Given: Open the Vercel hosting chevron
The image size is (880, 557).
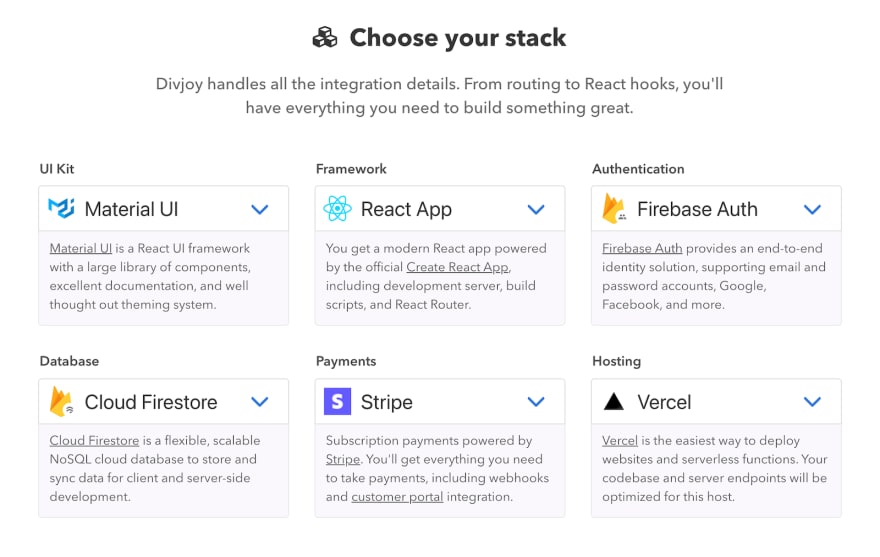Looking at the screenshot, I should pos(812,401).
